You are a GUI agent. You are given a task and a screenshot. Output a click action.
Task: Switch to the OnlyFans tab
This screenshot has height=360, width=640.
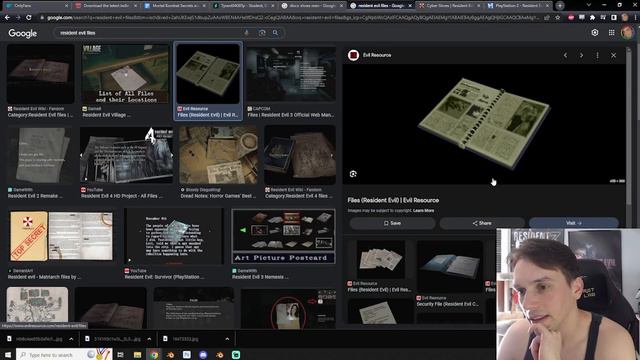[36, 6]
